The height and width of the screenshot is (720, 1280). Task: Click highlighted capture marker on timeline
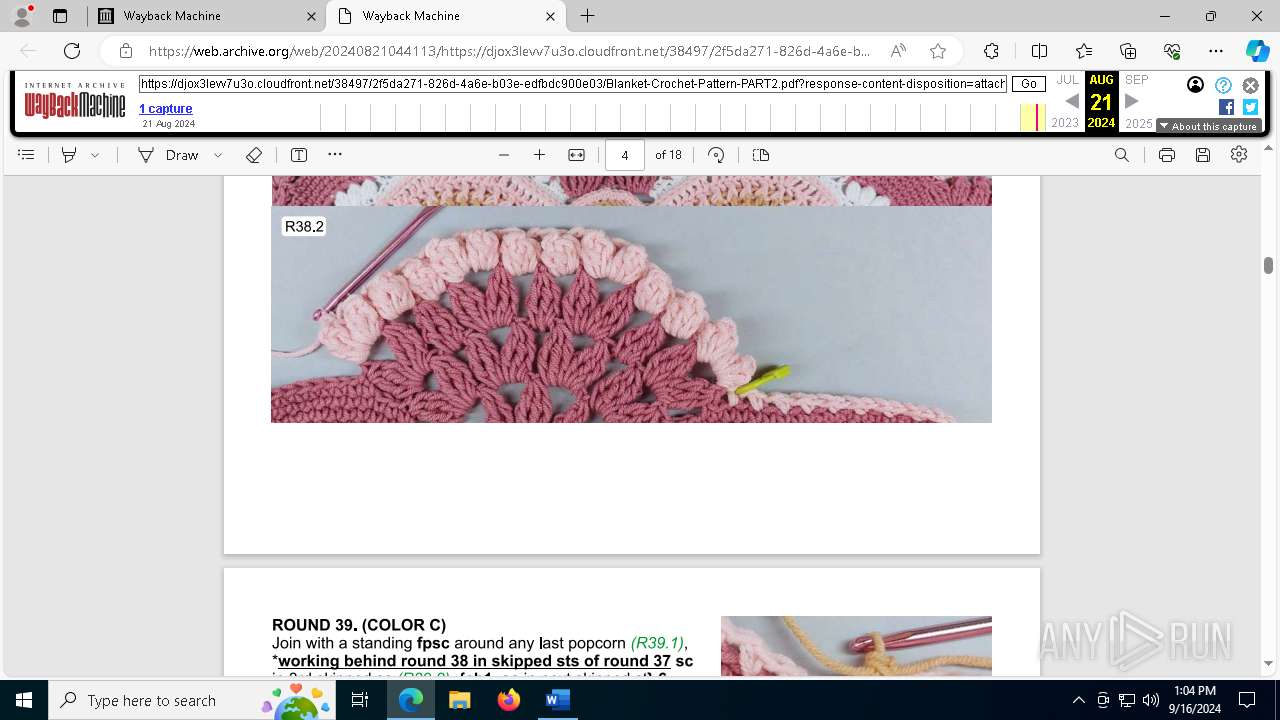click(1037, 117)
